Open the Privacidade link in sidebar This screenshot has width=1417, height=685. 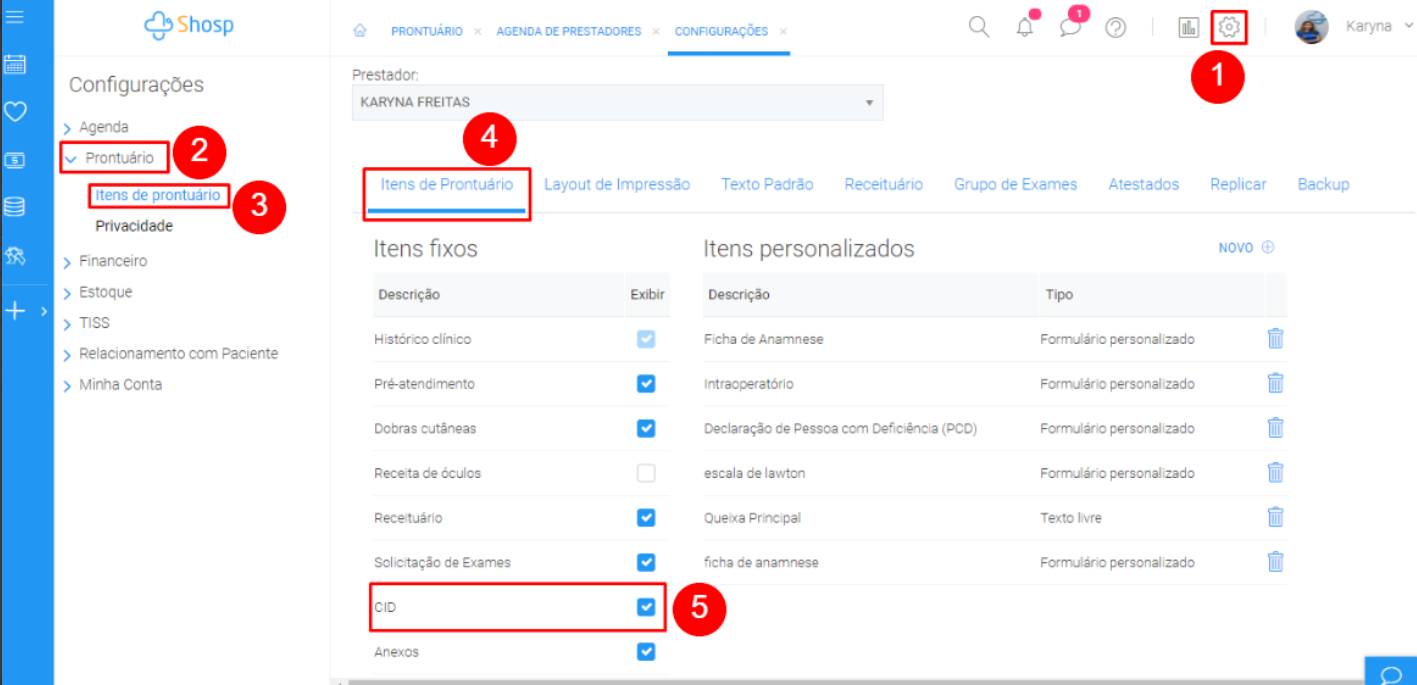(x=134, y=226)
